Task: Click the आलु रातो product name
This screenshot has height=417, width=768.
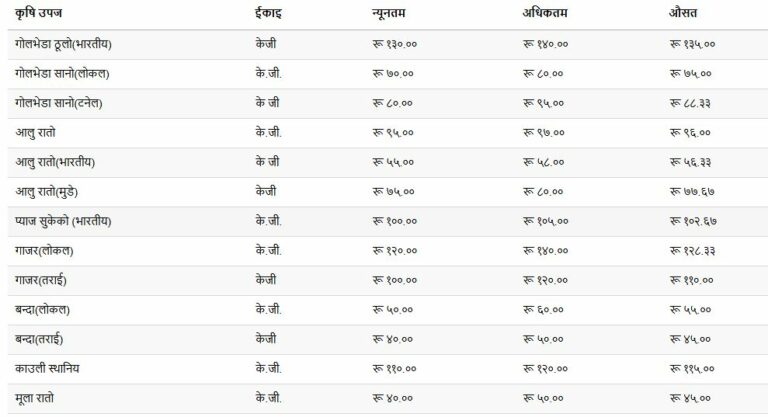Action: pos(35,133)
